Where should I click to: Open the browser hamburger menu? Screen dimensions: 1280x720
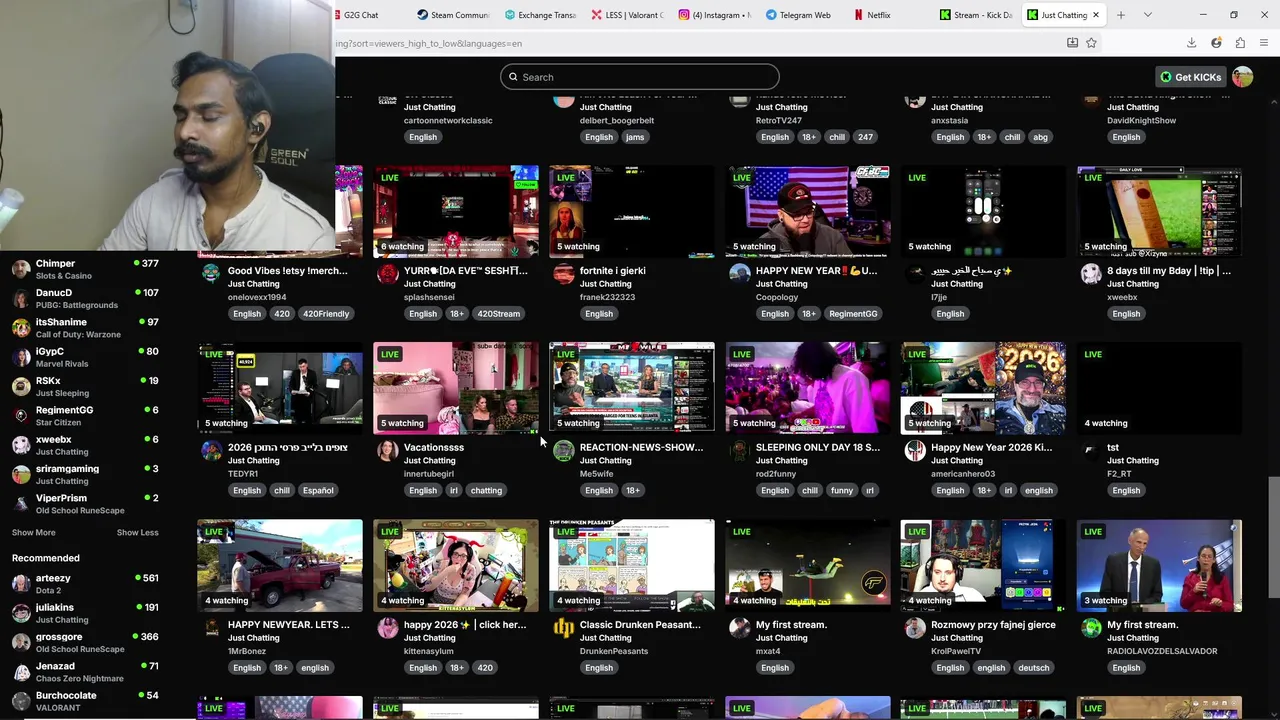tap(1265, 43)
